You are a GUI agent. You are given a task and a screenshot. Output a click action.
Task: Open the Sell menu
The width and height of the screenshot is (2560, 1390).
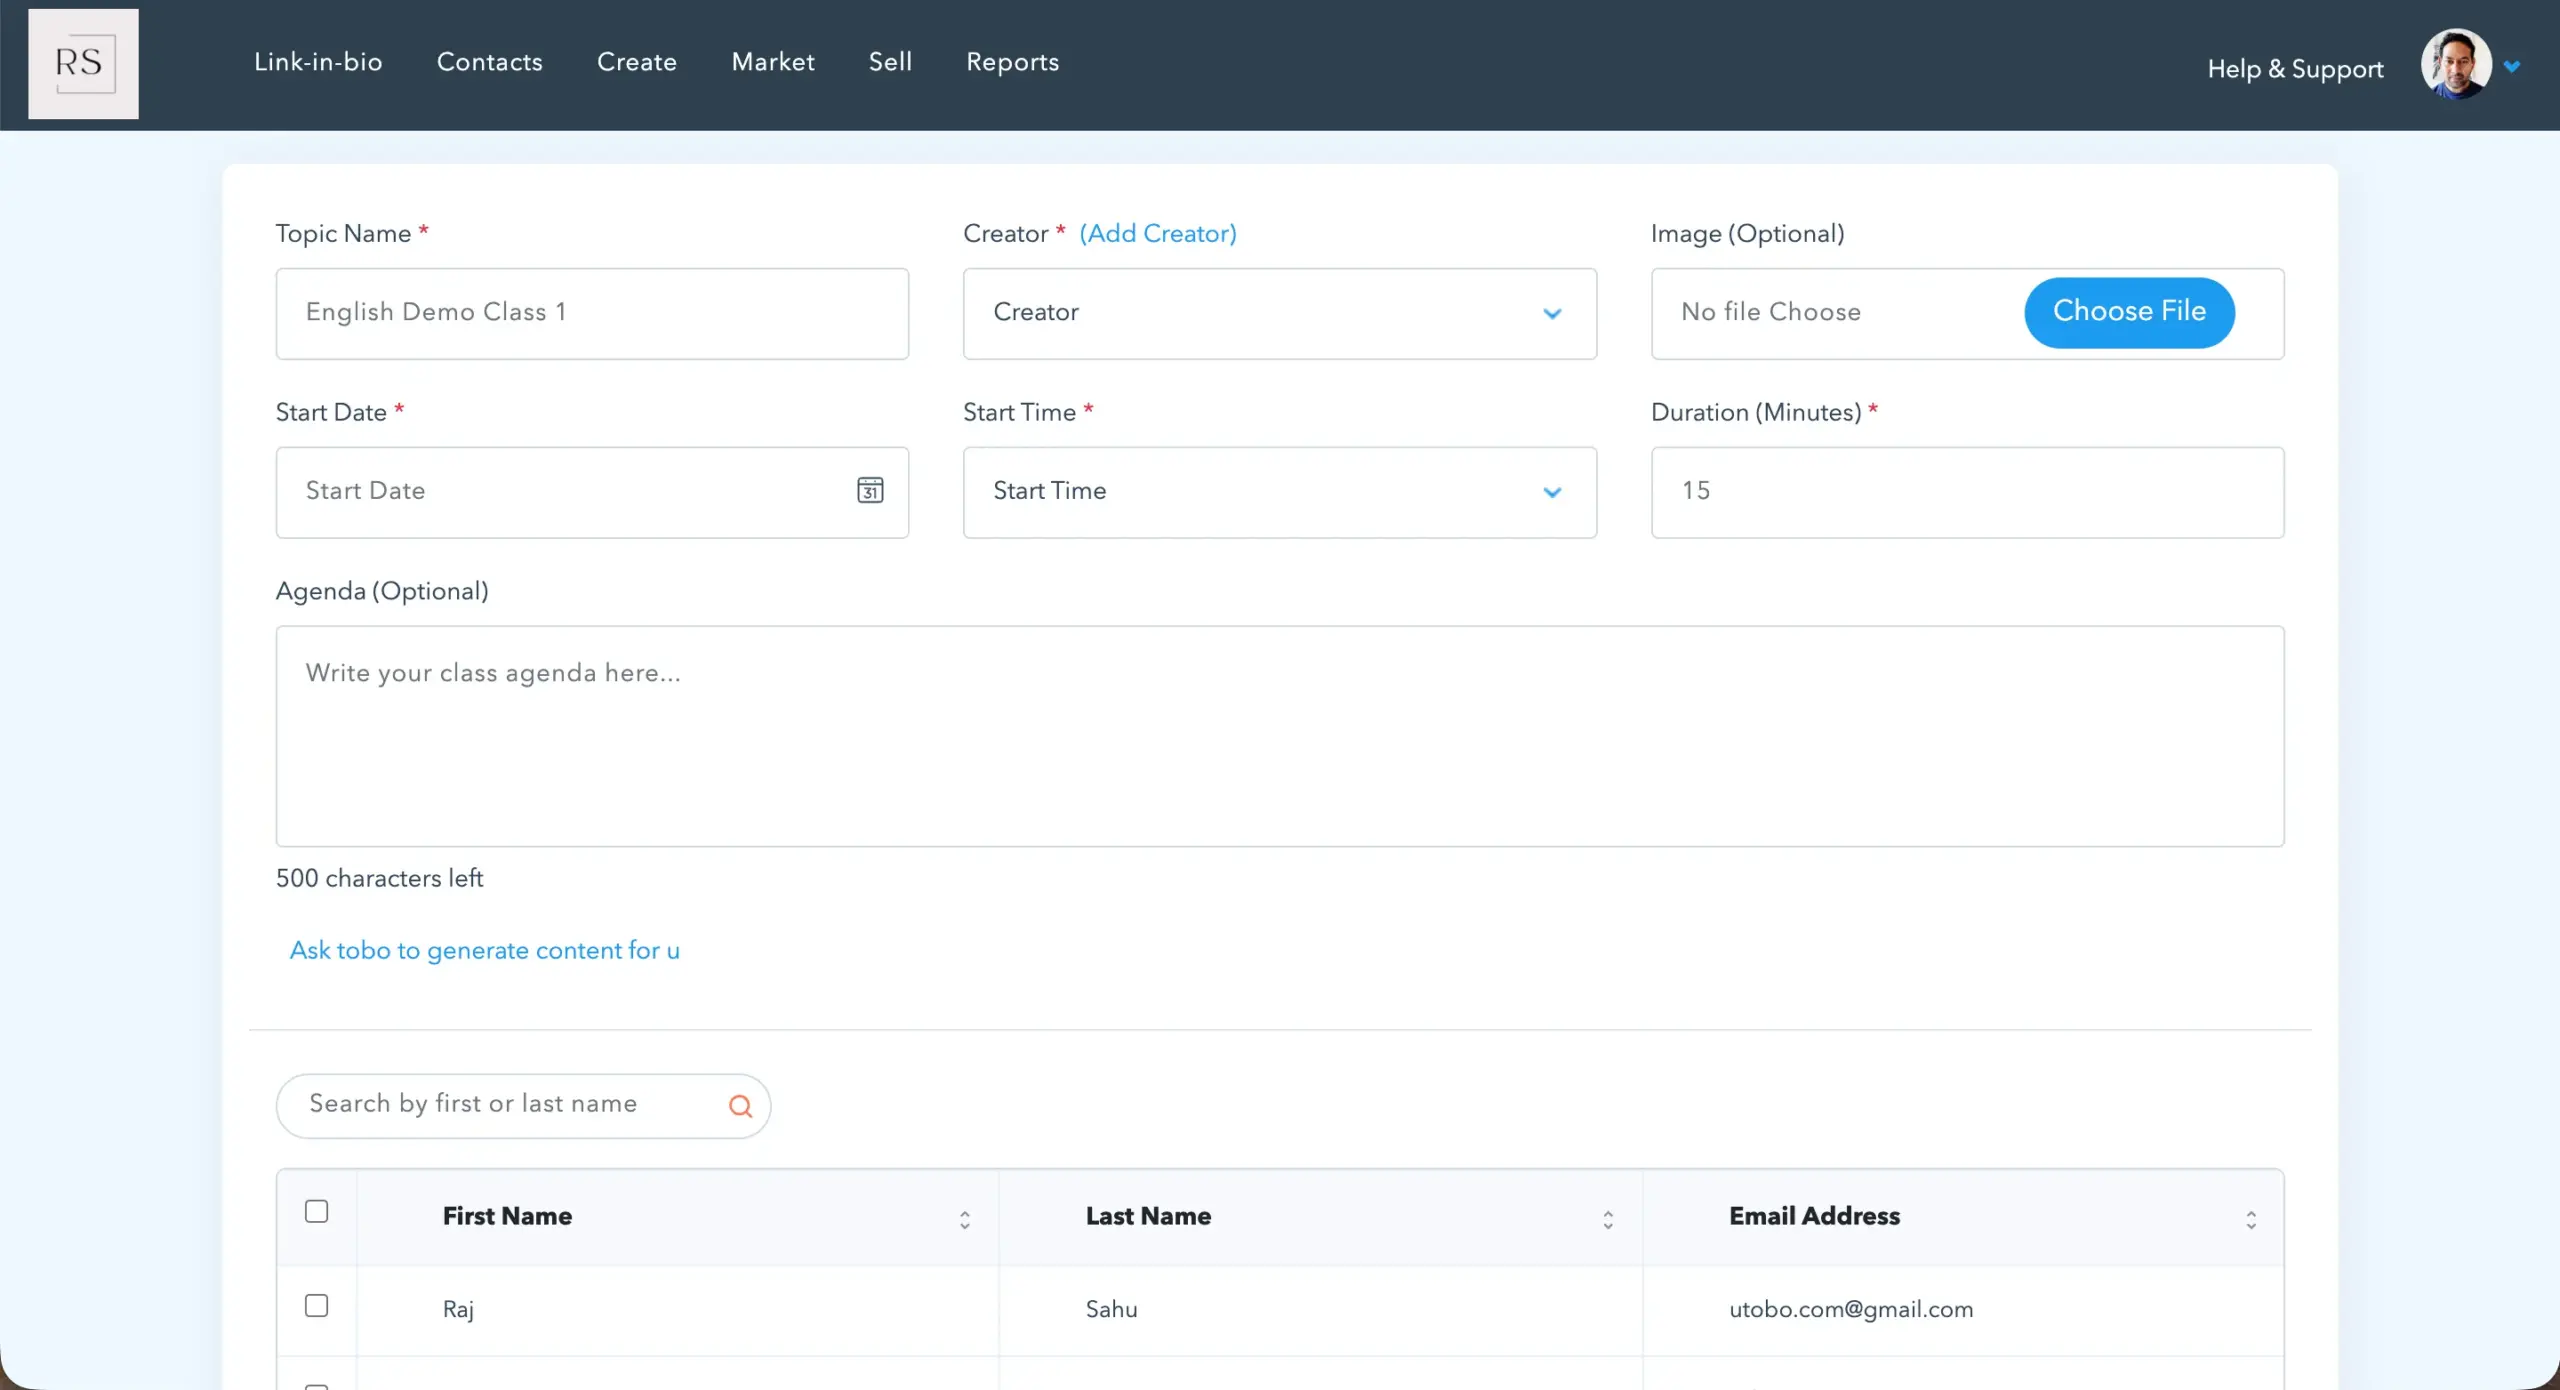pyautogui.click(x=890, y=62)
